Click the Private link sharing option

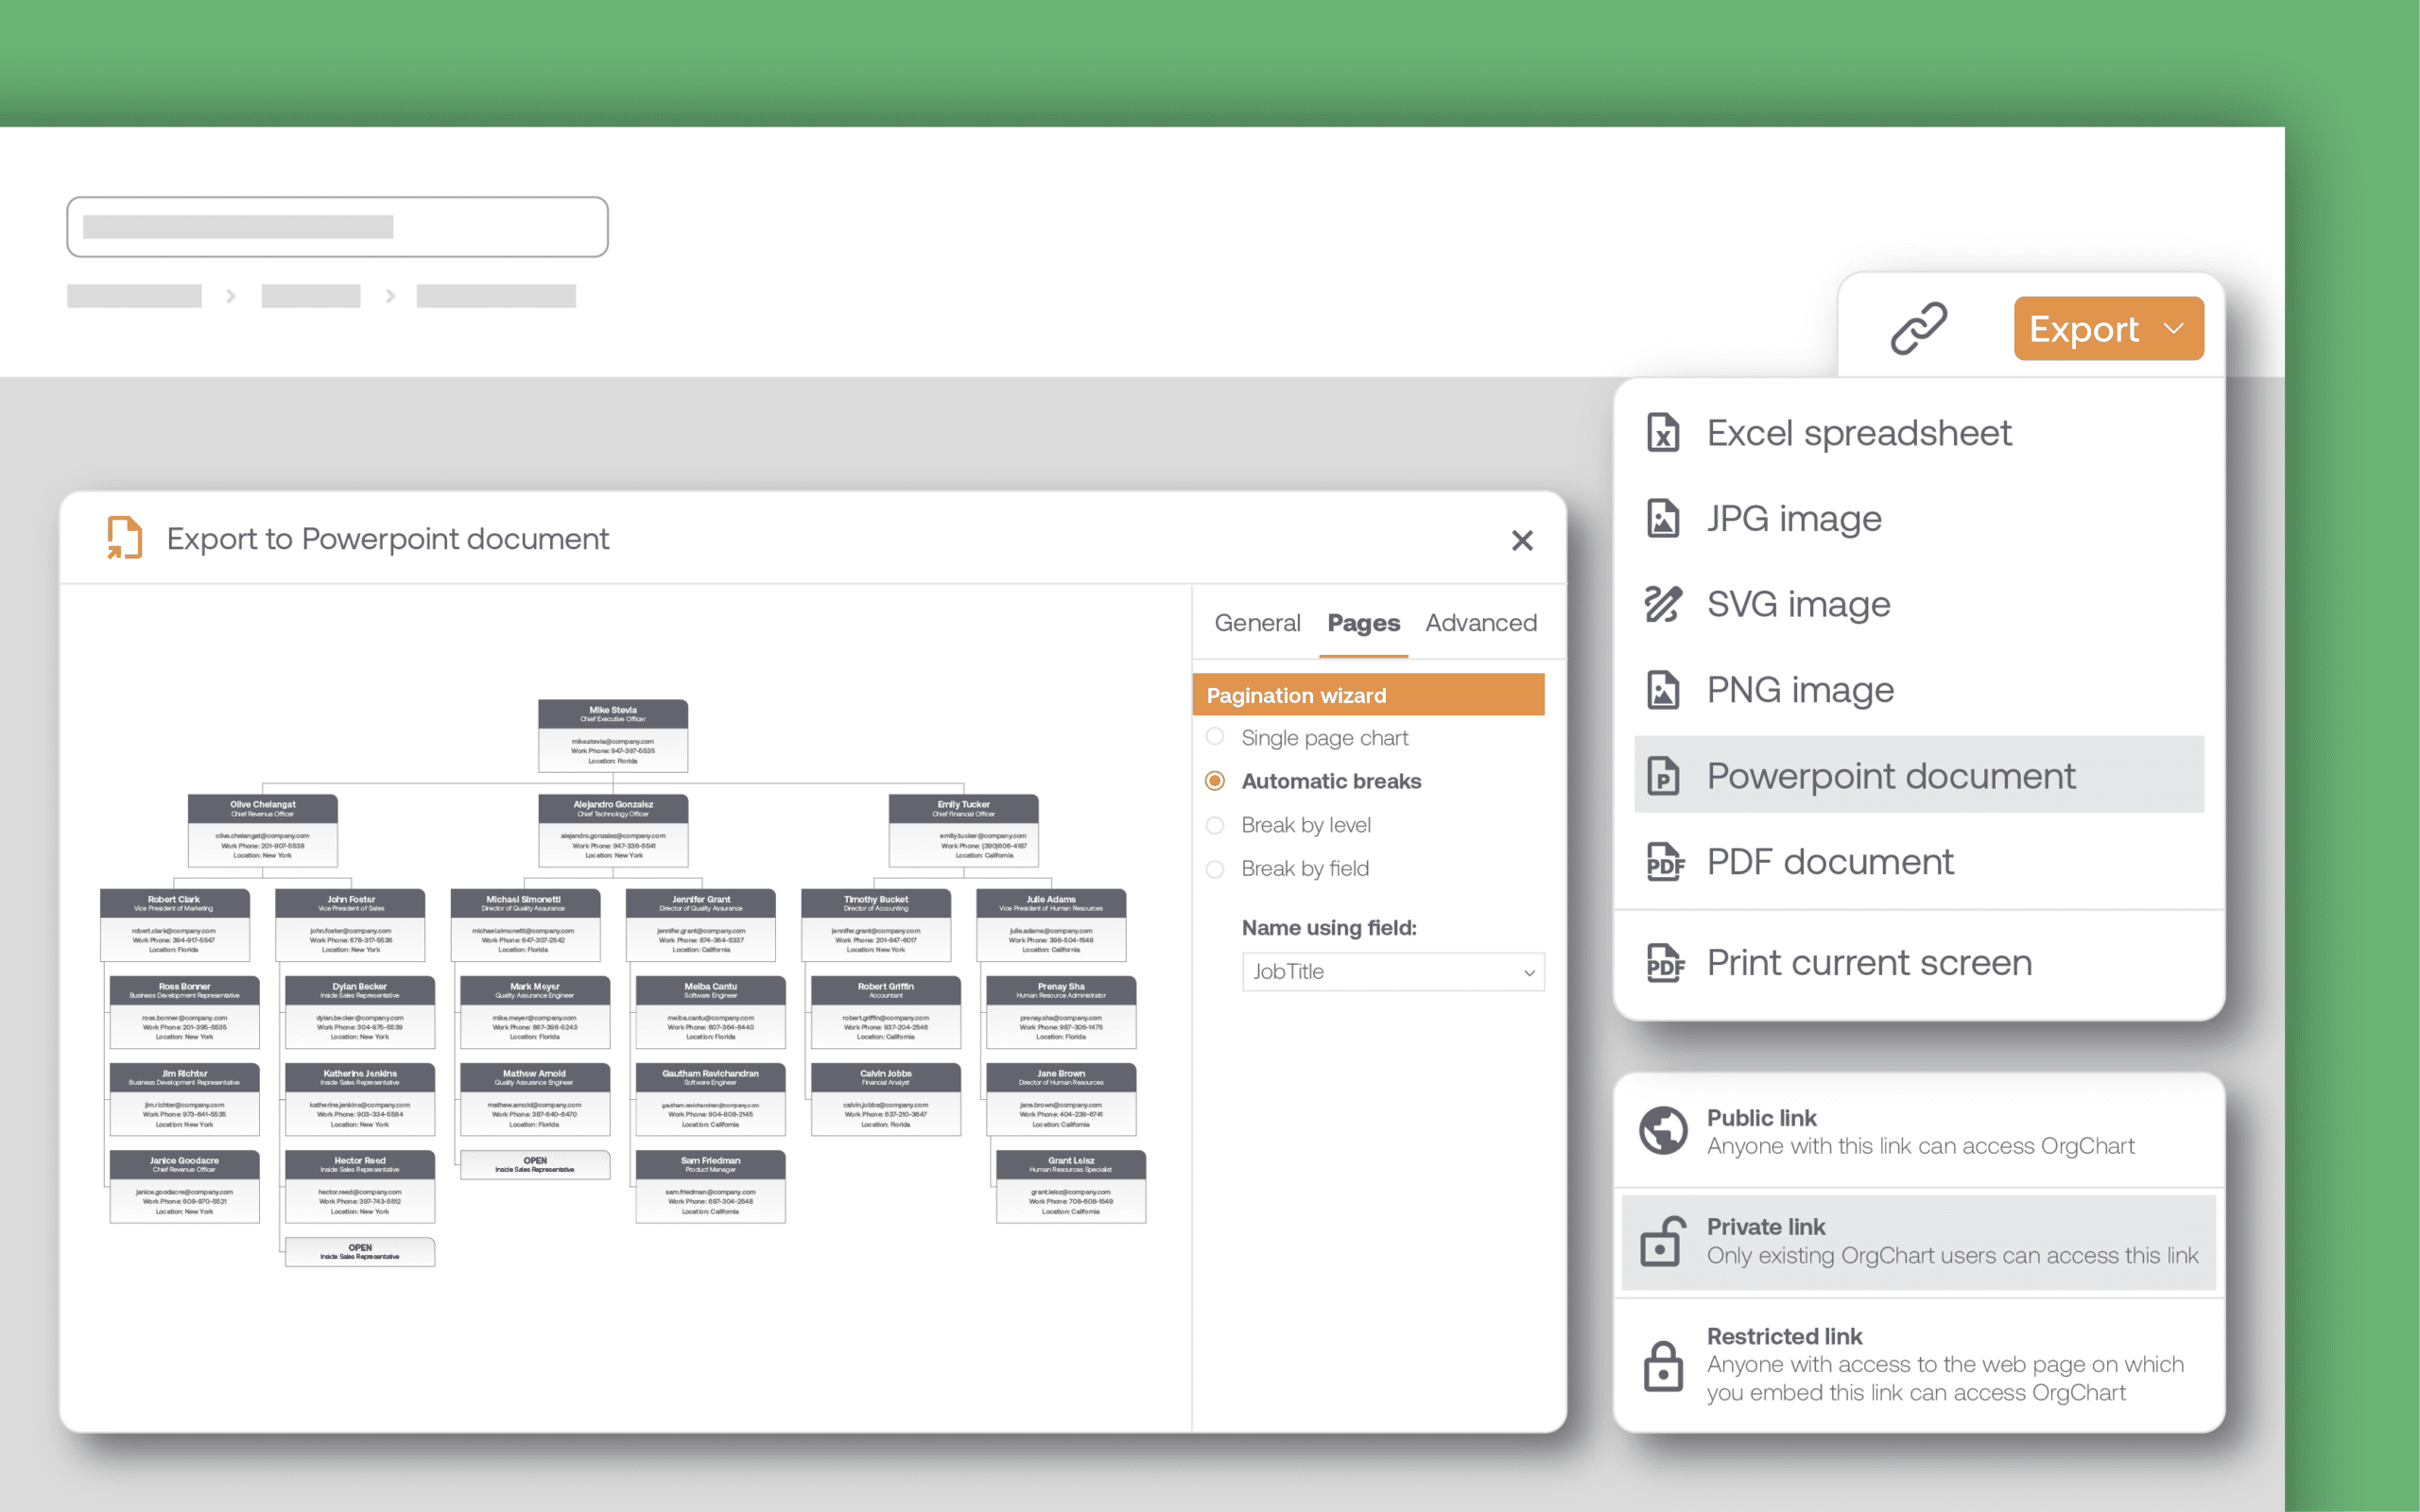tap(1917, 1241)
